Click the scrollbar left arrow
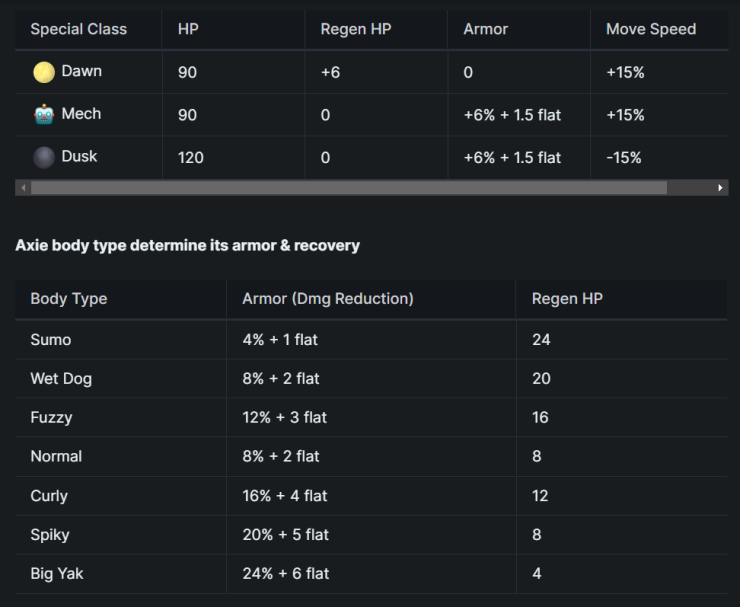Screen dimensions: 740x607 (x=23, y=187)
